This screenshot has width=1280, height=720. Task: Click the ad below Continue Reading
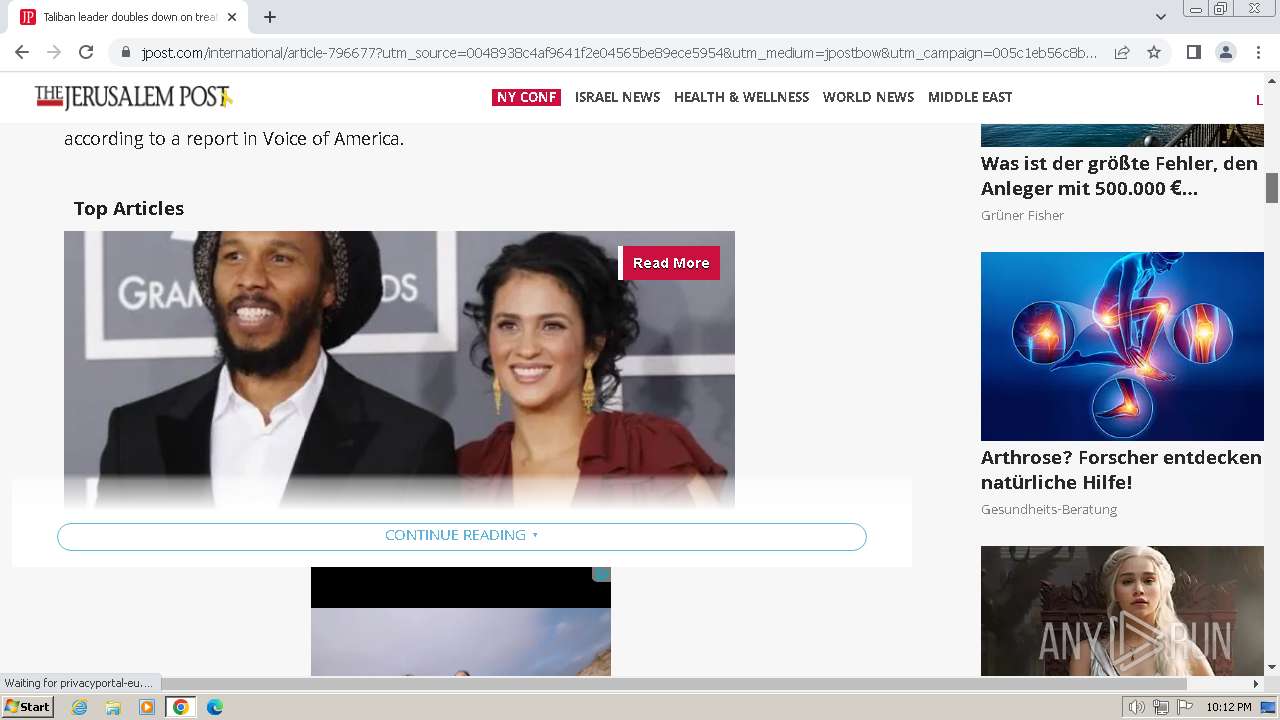click(461, 622)
